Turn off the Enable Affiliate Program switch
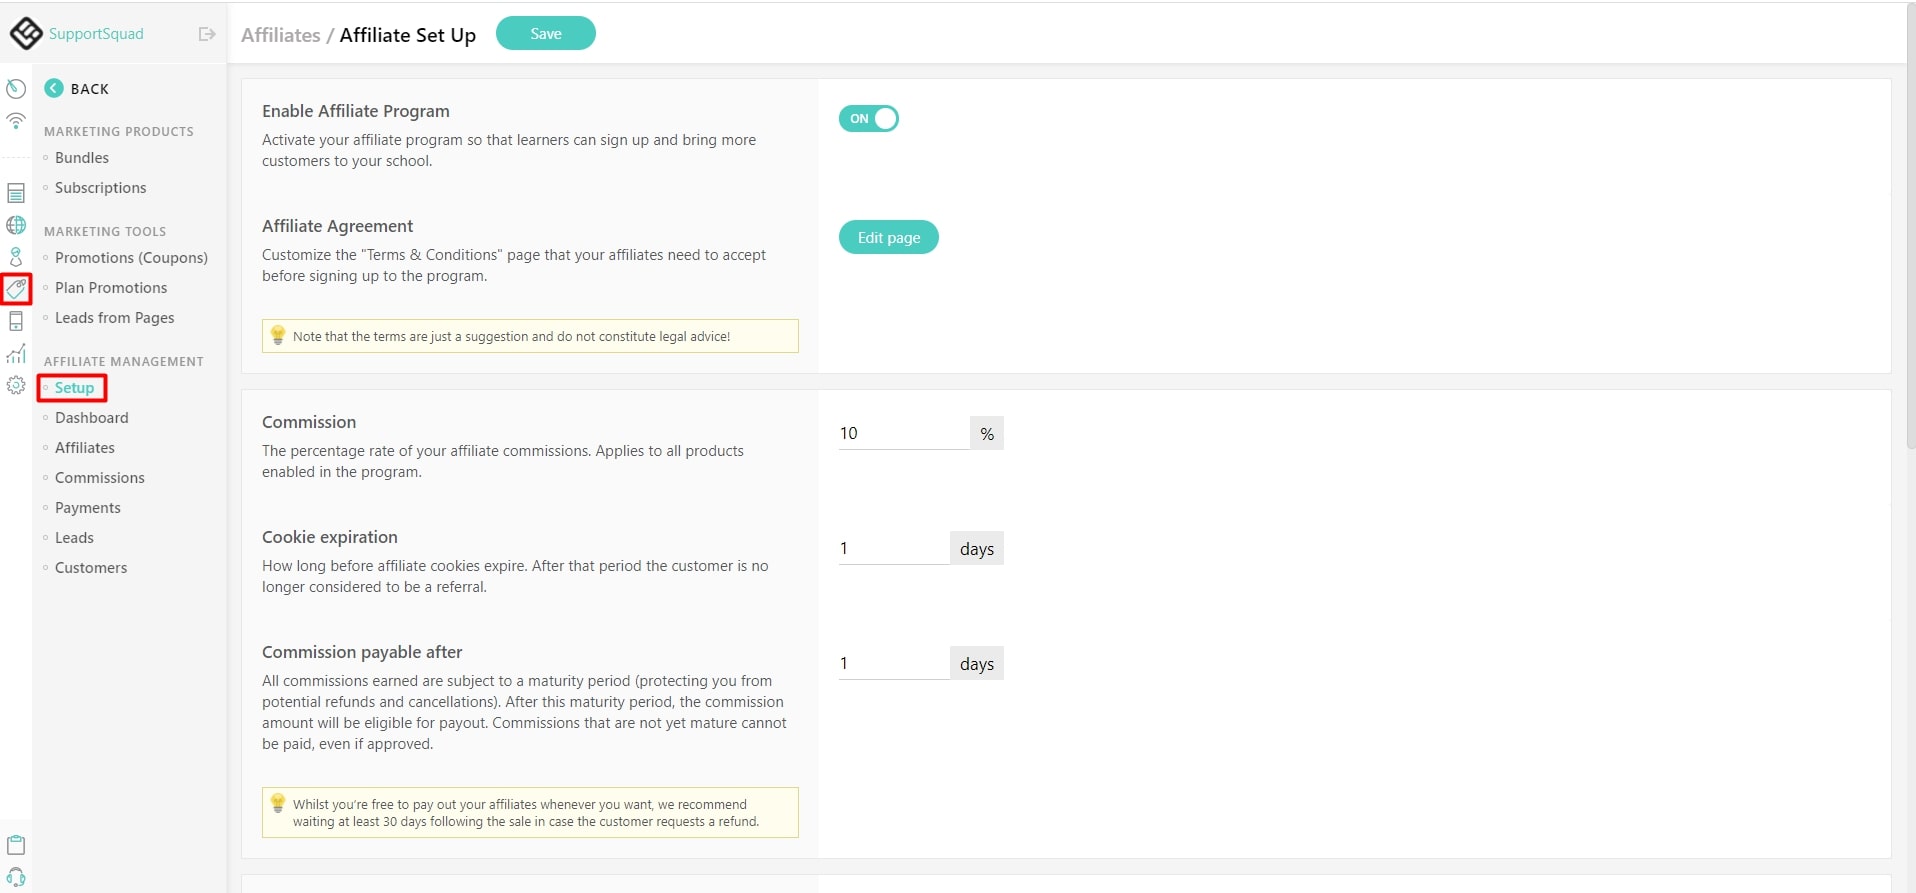Screen dimensions: 1916x893 pyautogui.click(x=868, y=118)
